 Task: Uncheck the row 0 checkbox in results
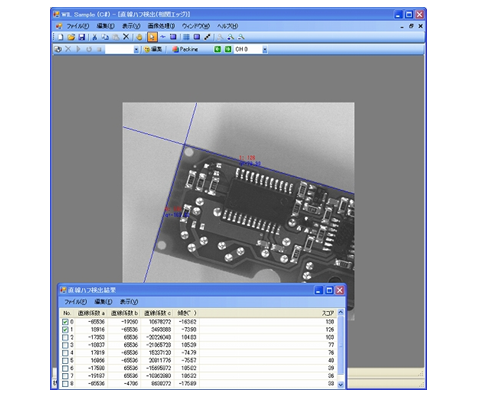coord(65,322)
